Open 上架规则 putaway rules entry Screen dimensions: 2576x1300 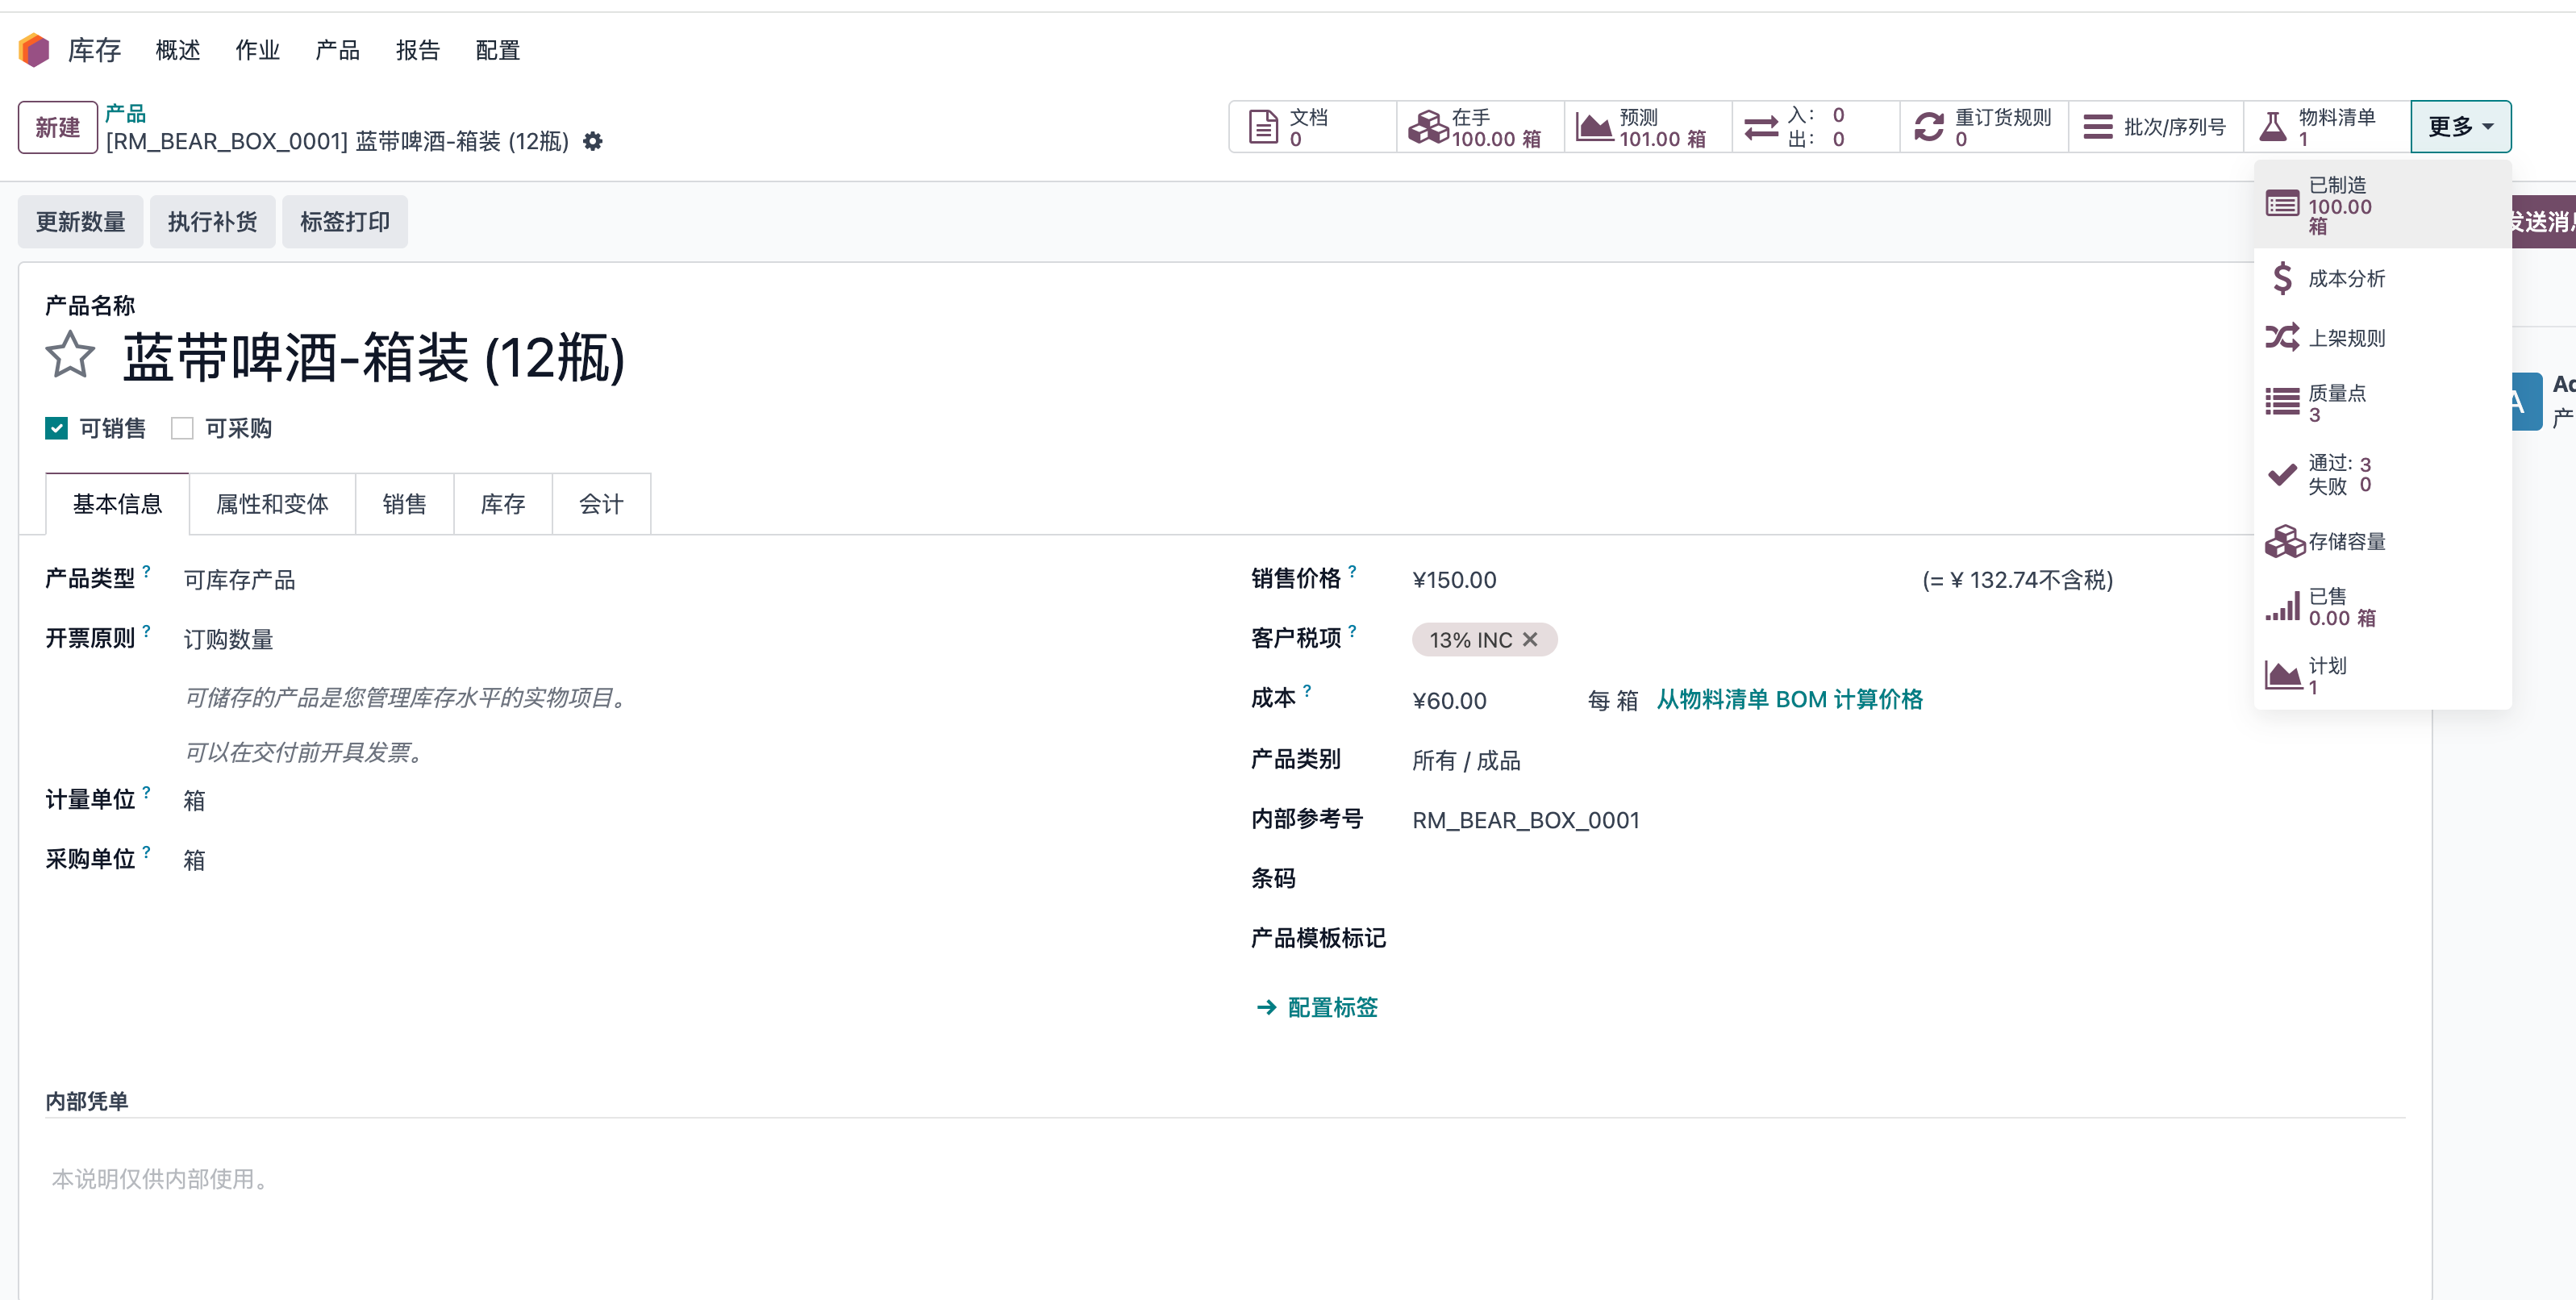2382,338
